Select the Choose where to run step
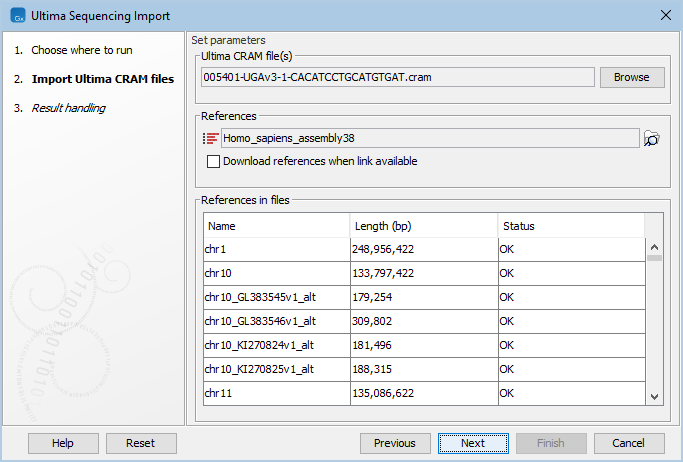The height and width of the screenshot is (462, 683). tap(95, 50)
